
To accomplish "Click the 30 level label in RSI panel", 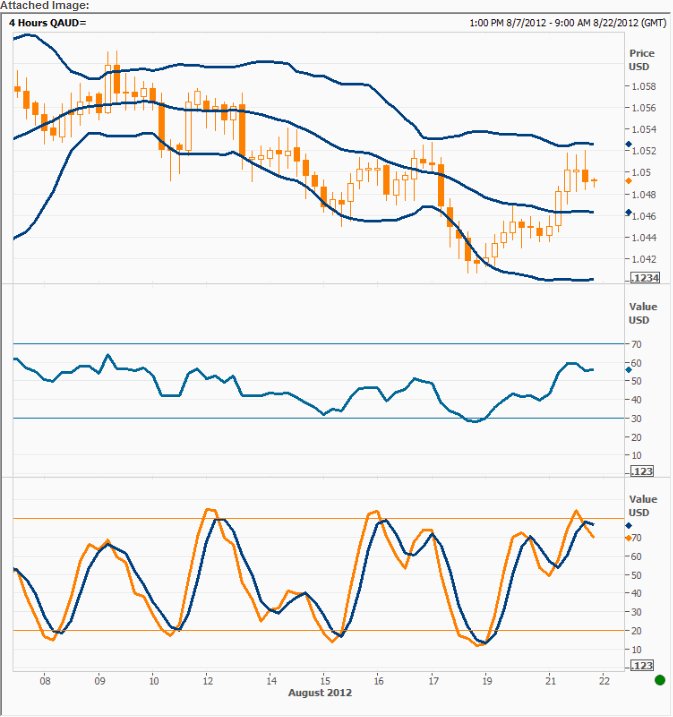I will click(636, 419).
